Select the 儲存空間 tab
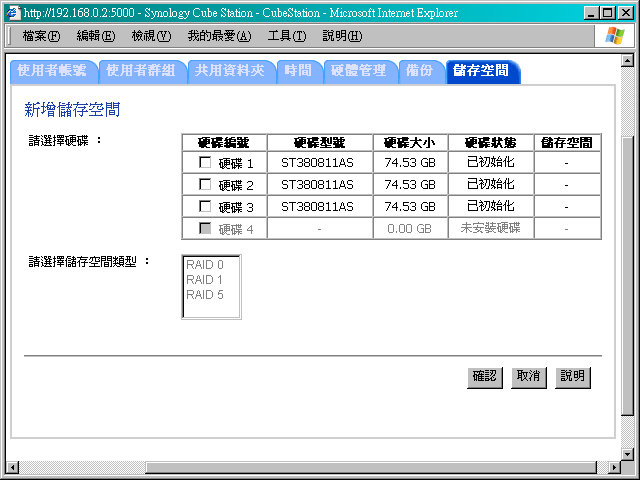Image resolution: width=640 pixels, height=480 pixels. (x=482, y=71)
